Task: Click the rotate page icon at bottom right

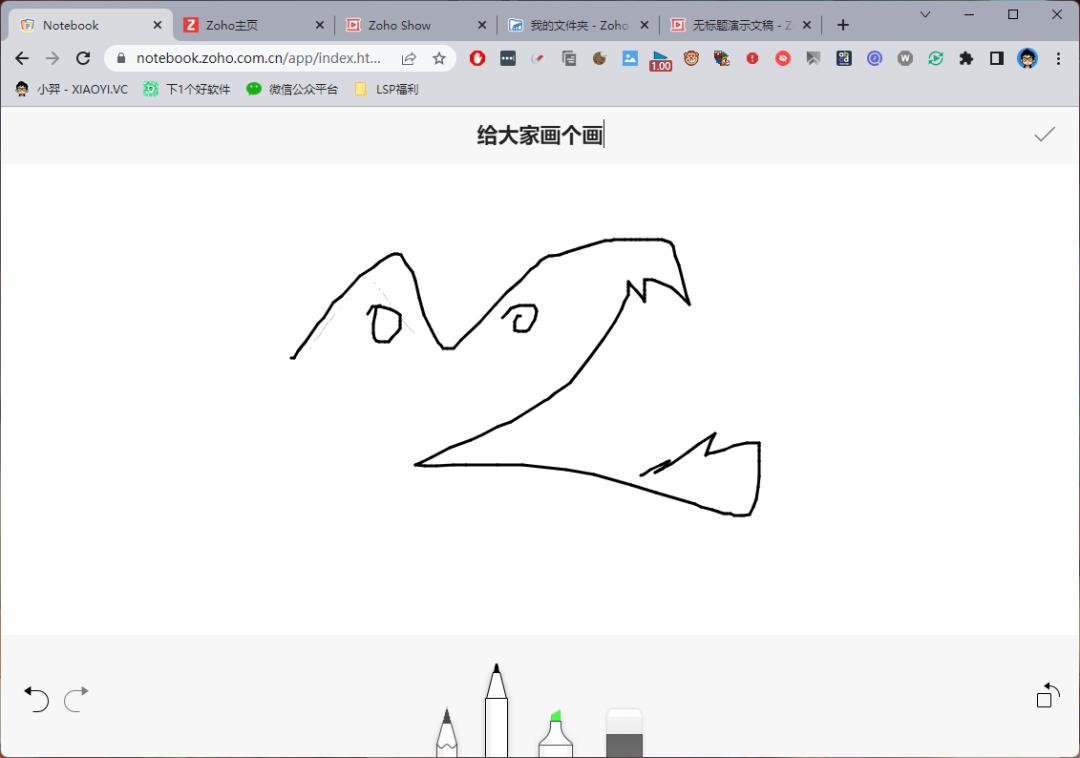Action: (x=1046, y=695)
